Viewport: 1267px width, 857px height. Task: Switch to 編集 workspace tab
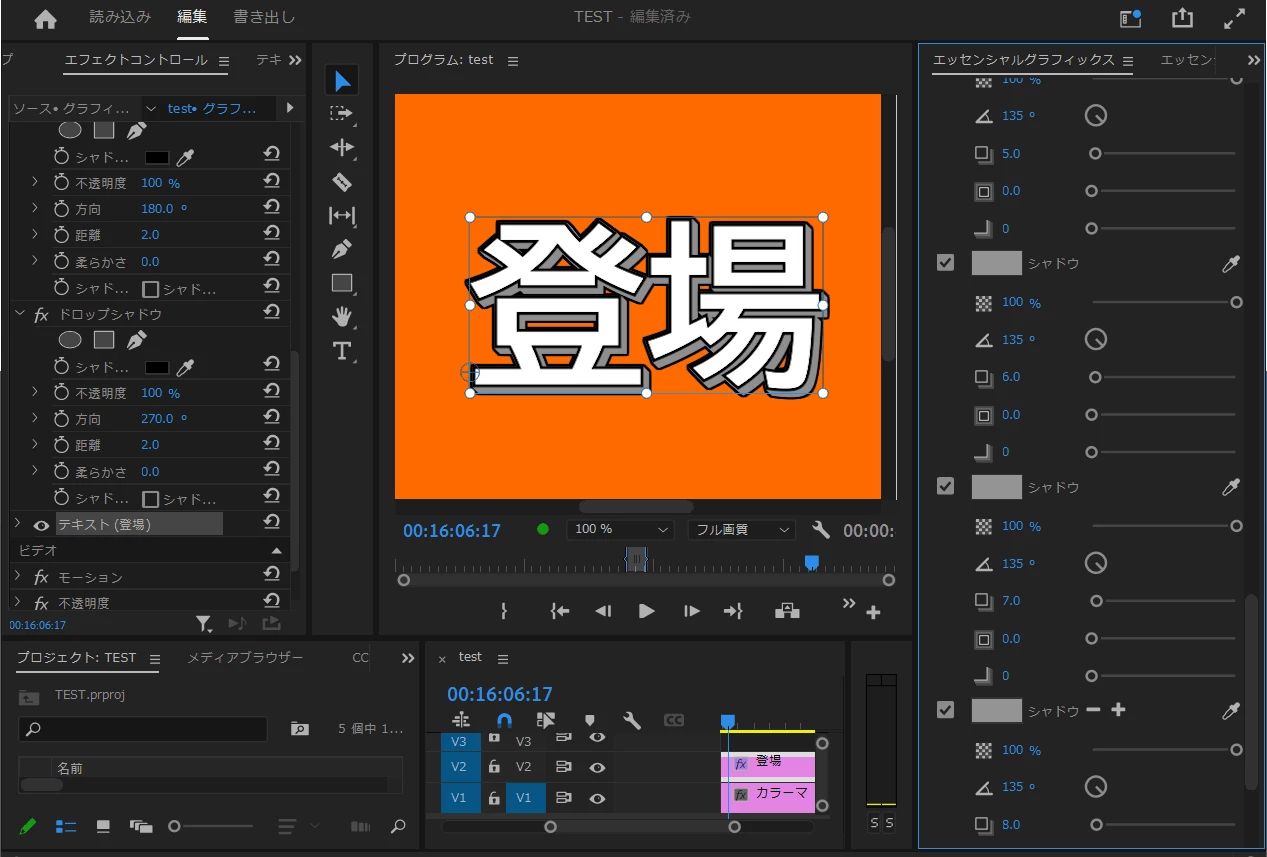[192, 17]
